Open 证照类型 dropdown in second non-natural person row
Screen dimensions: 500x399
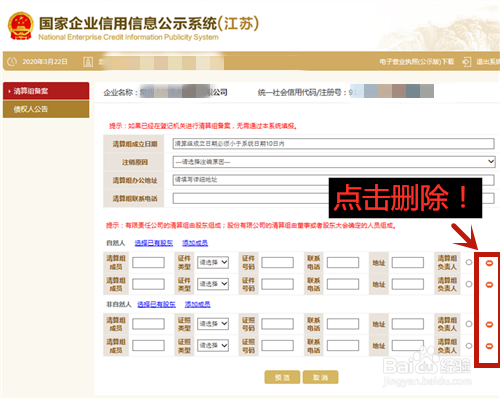tap(213, 346)
